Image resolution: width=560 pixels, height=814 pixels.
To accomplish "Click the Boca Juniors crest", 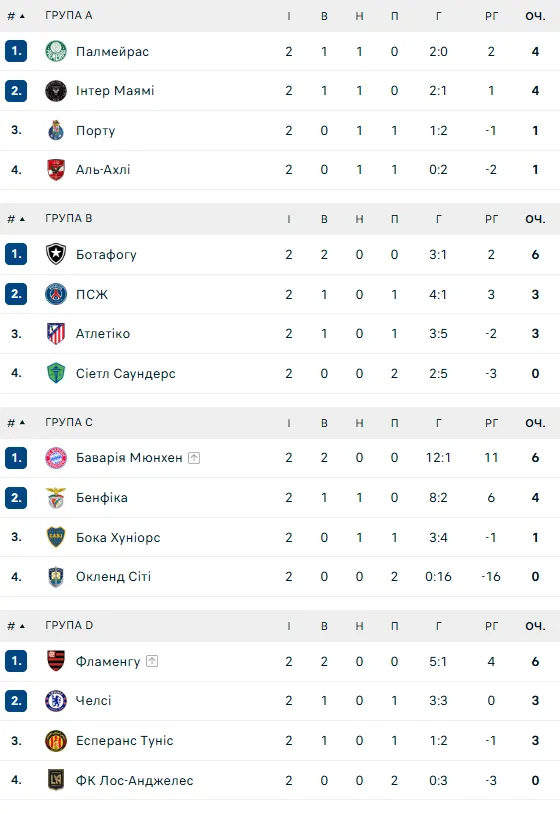I will pyautogui.click(x=56, y=537).
